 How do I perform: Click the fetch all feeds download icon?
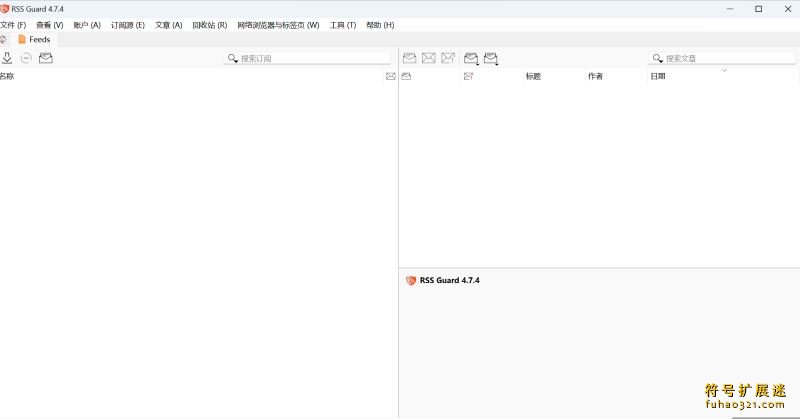point(7,58)
